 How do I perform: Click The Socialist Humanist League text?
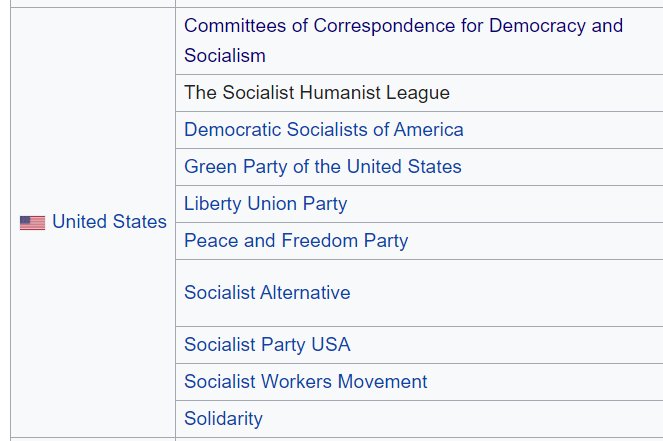316,93
